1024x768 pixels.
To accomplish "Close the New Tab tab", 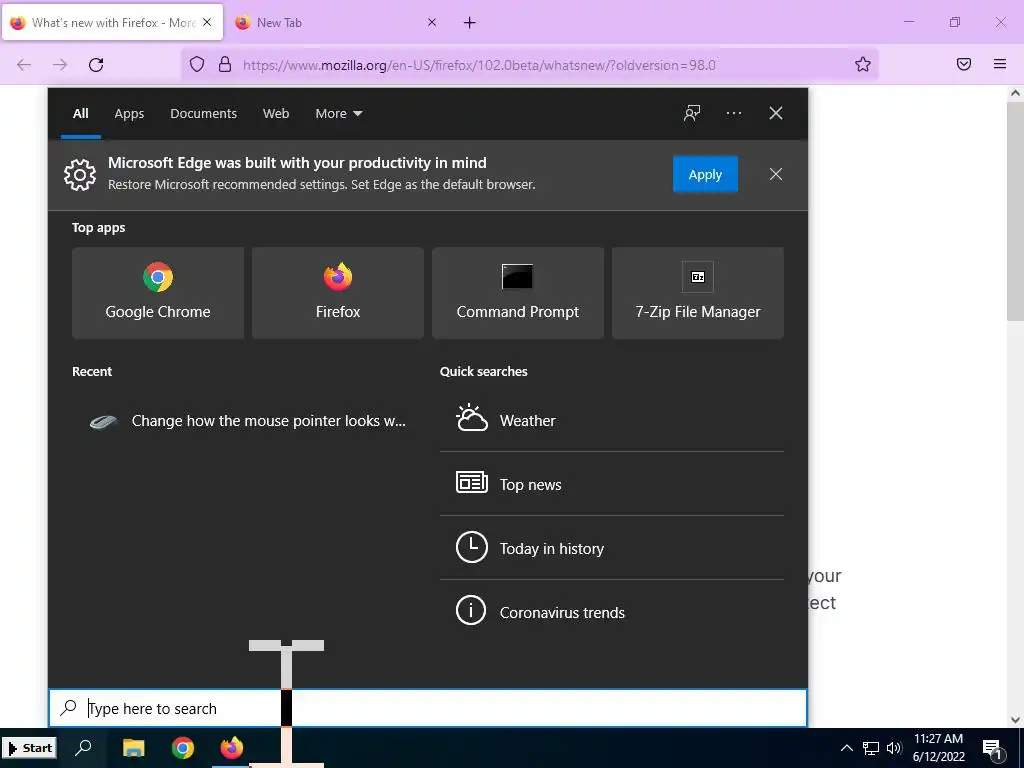I will 432,22.
